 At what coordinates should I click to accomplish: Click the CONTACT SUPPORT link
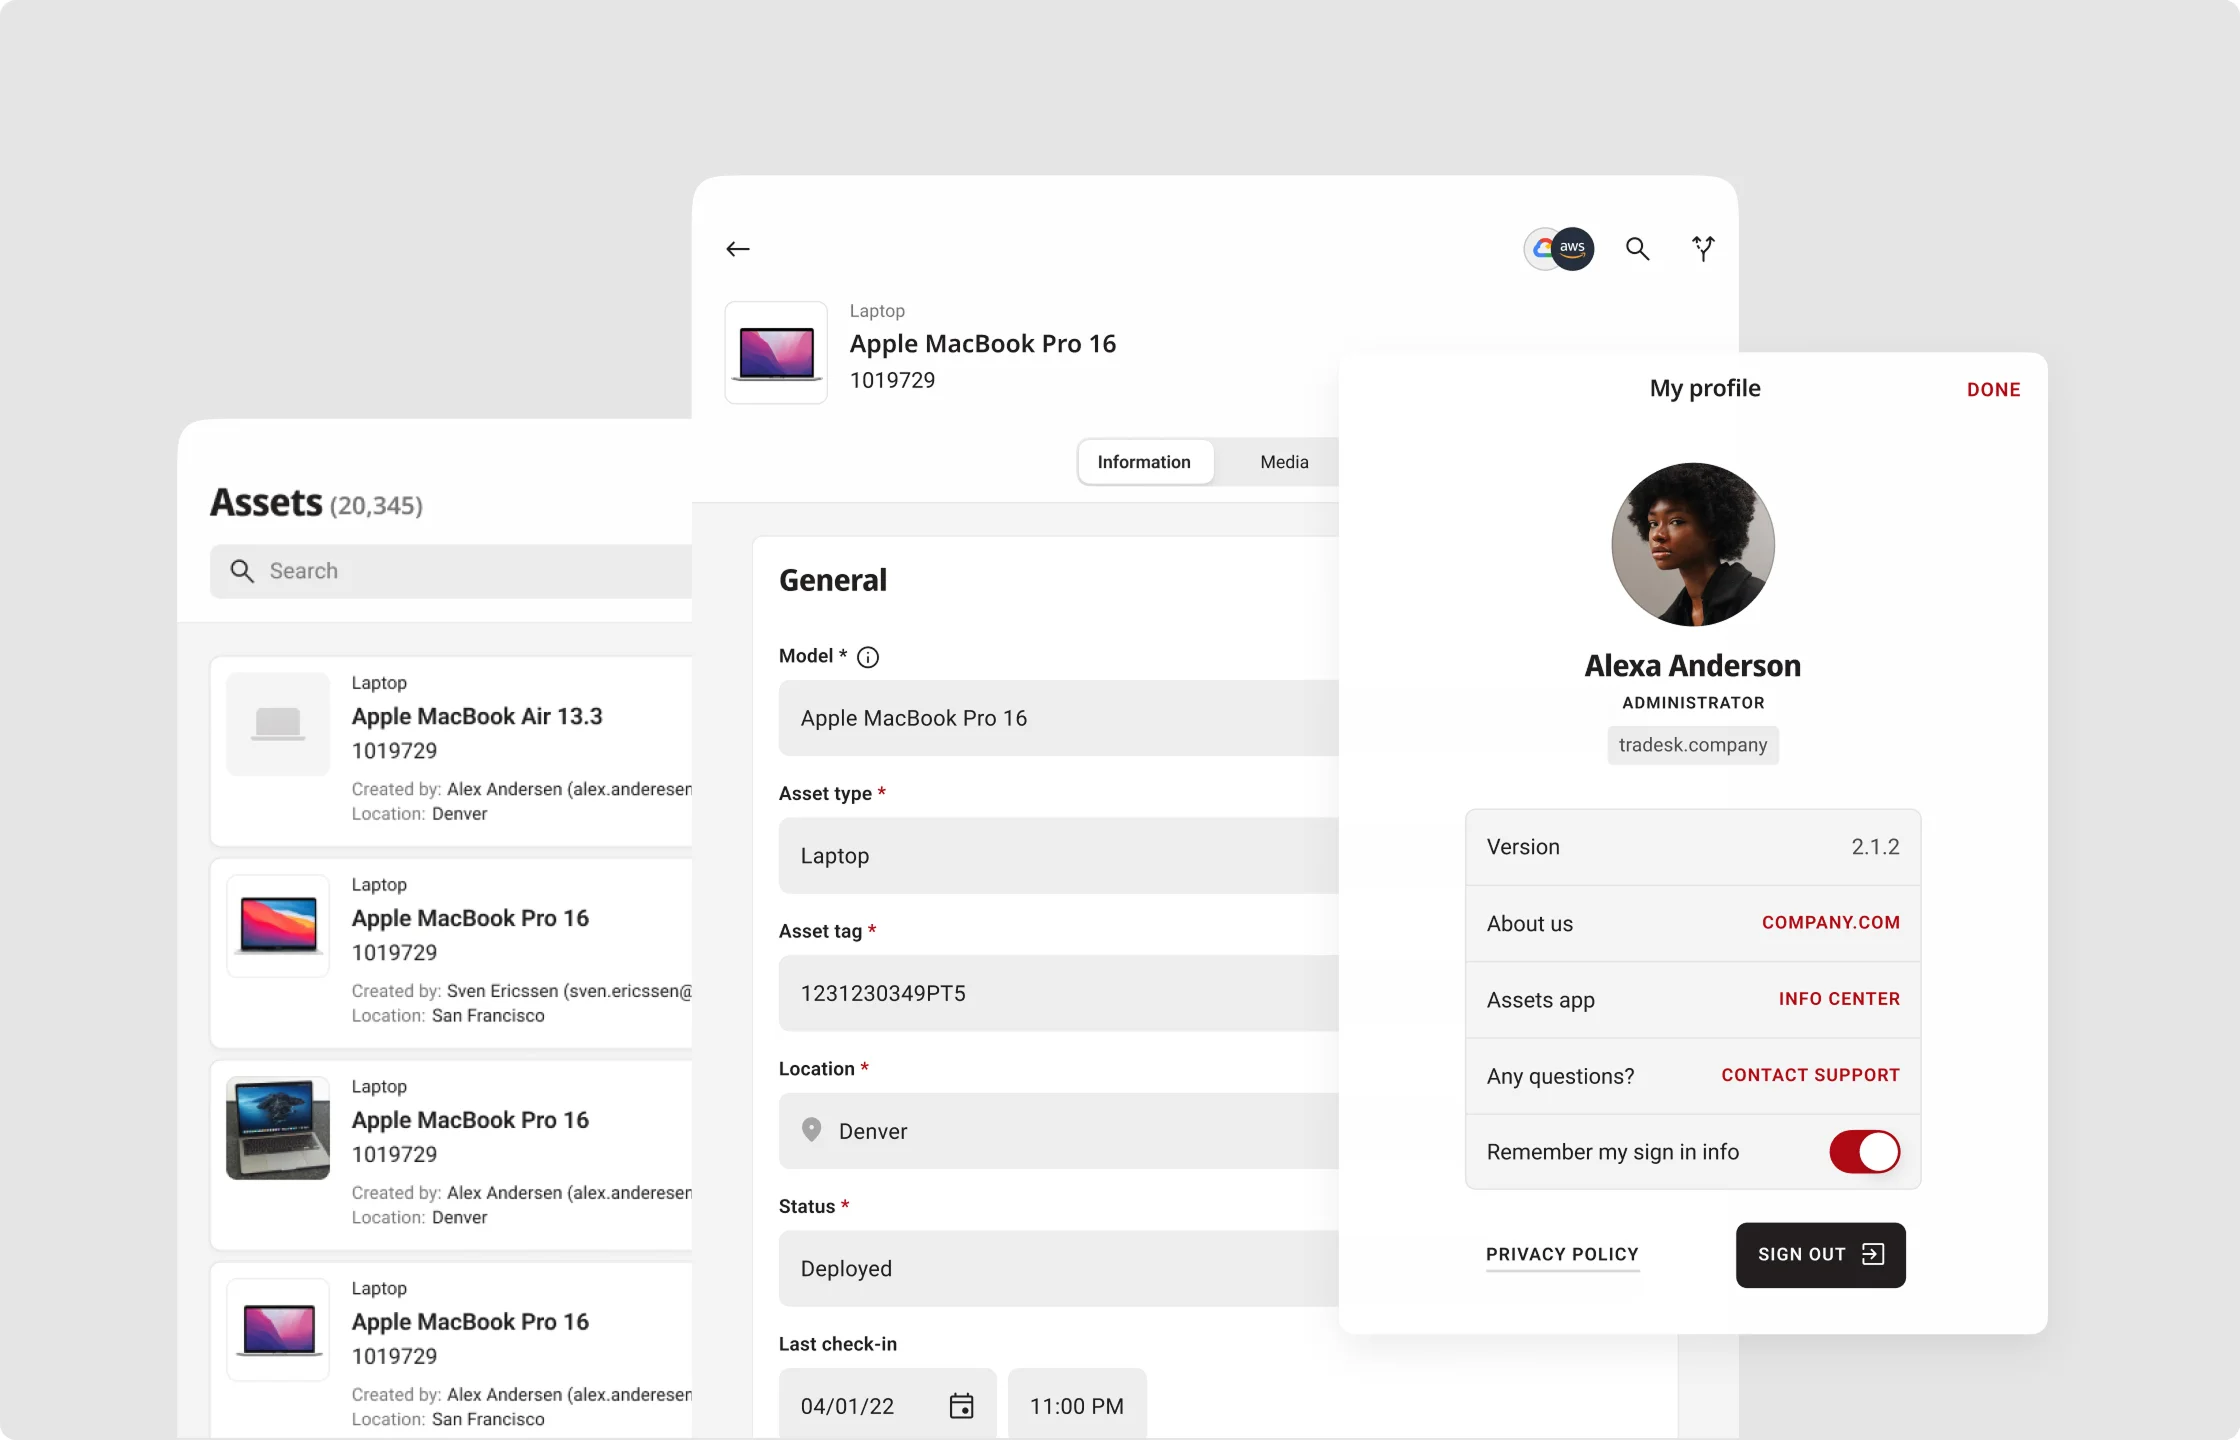pos(1810,1075)
